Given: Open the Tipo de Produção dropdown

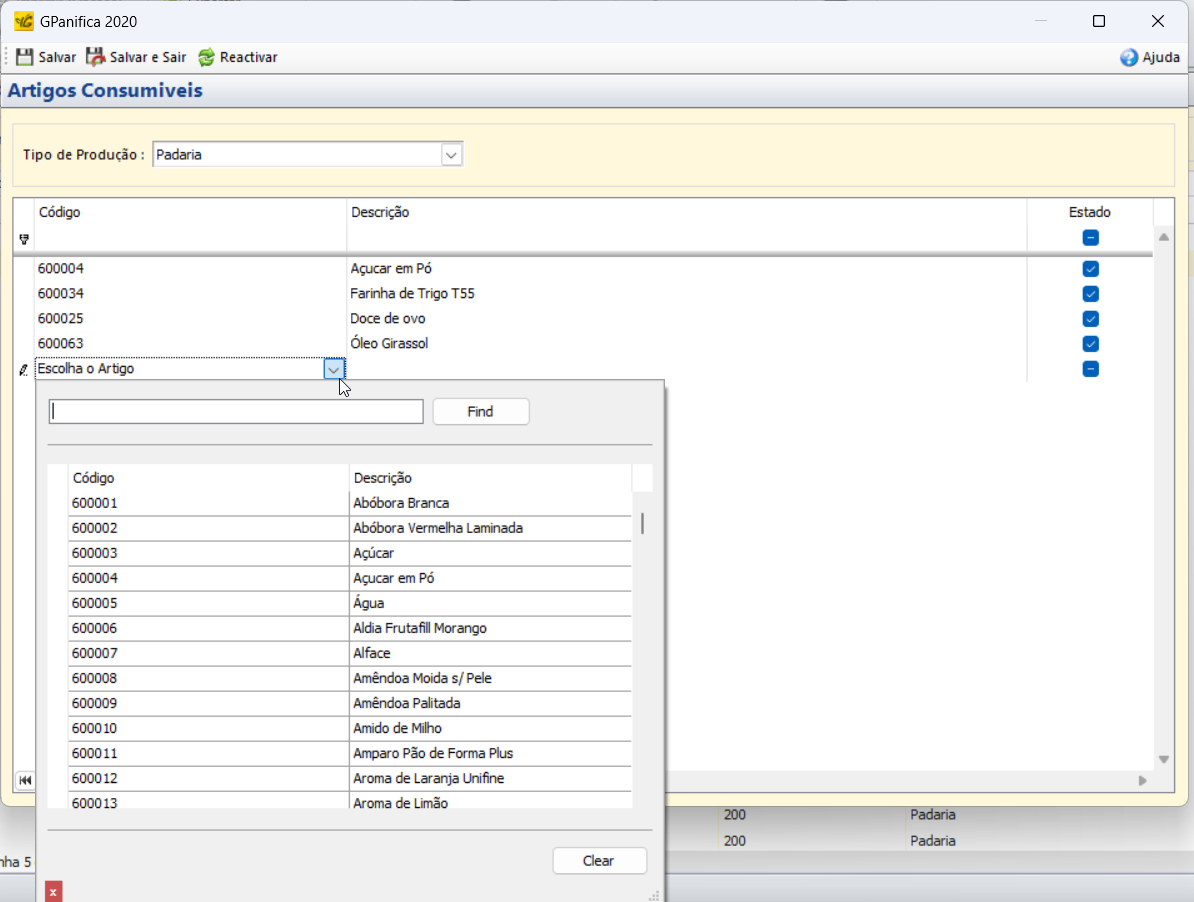Looking at the screenshot, I should coord(451,155).
